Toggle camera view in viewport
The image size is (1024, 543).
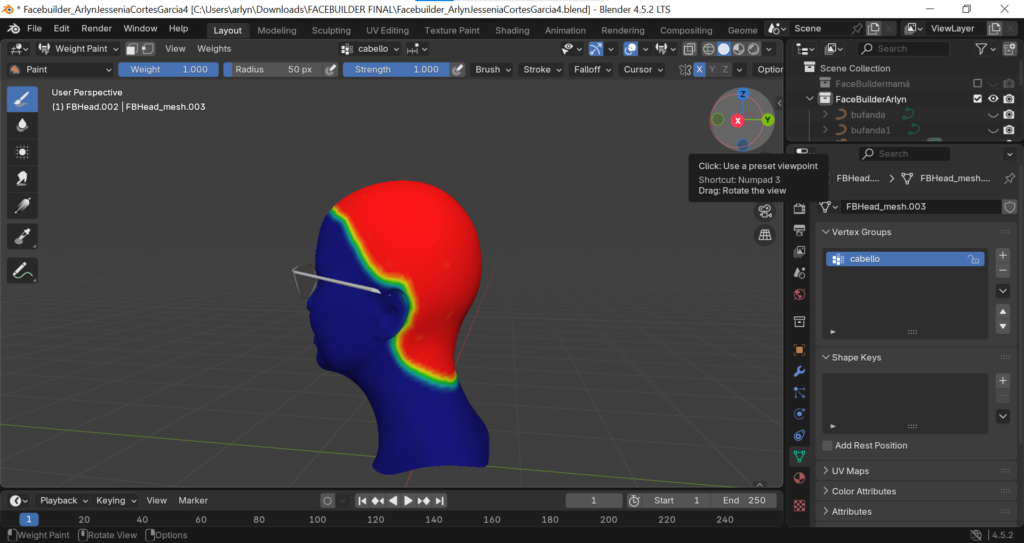pyautogui.click(x=765, y=211)
